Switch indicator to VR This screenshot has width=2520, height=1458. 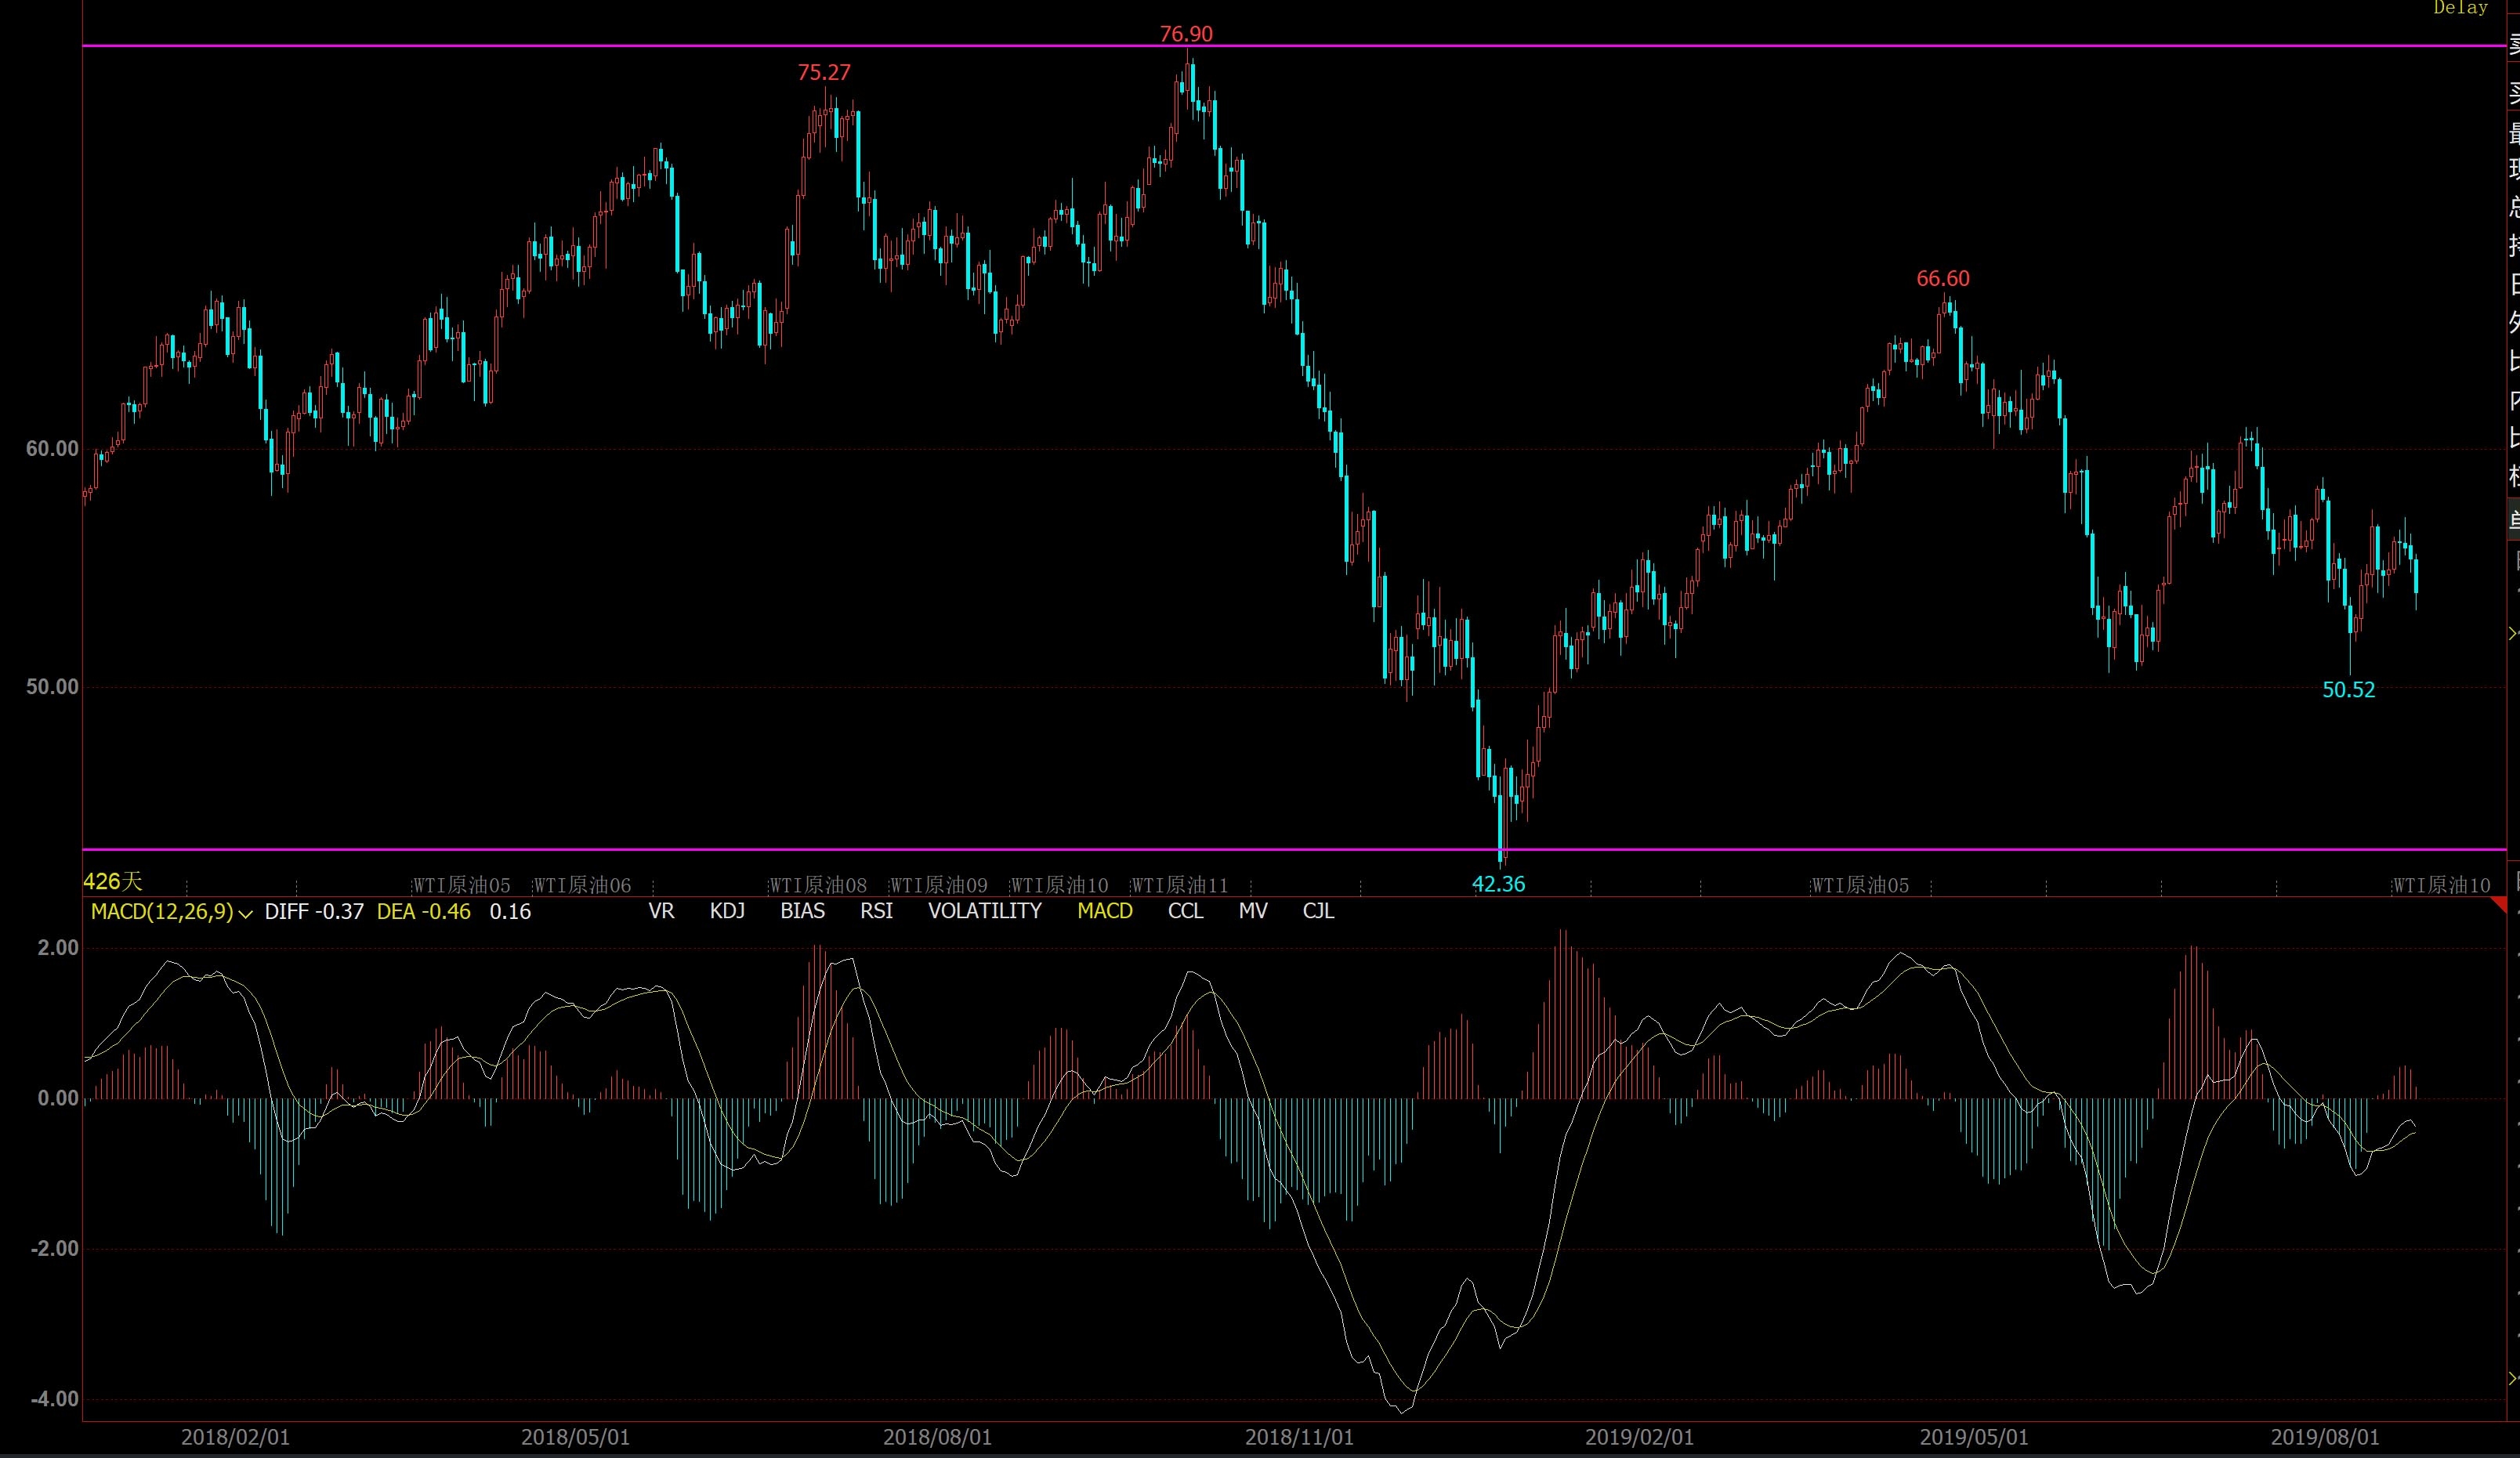[x=661, y=911]
